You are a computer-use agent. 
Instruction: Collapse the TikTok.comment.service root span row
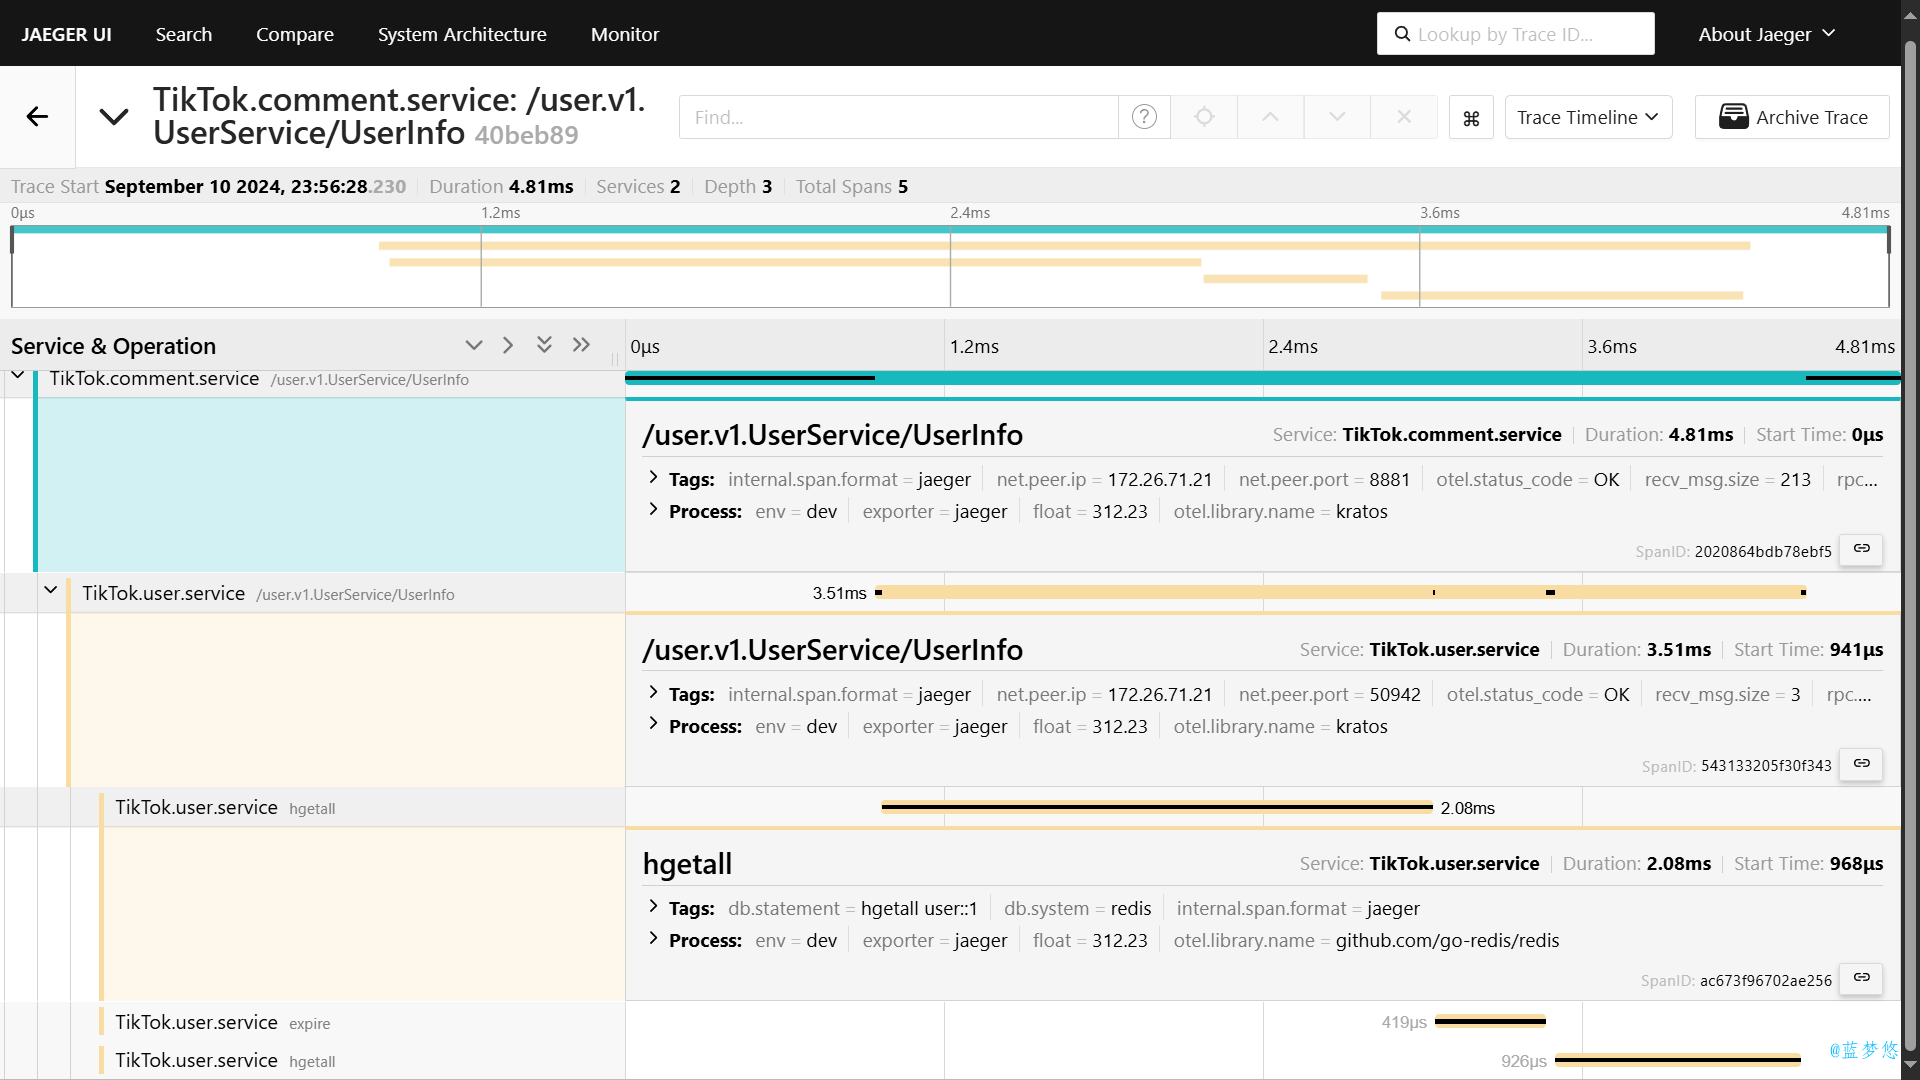(x=18, y=376)
